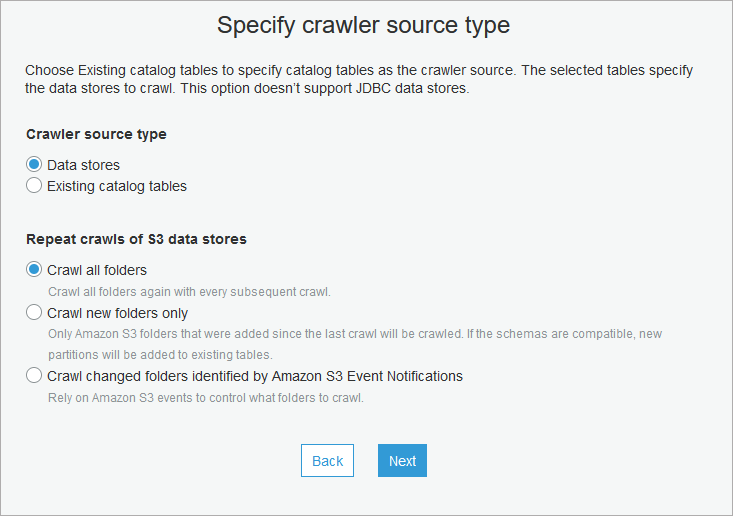This screenshot has width=733, height=516.
Task: Click the 'Rely on Amazon S3 events' helper text
Action: pyautogui.click(x=205, y=397)
